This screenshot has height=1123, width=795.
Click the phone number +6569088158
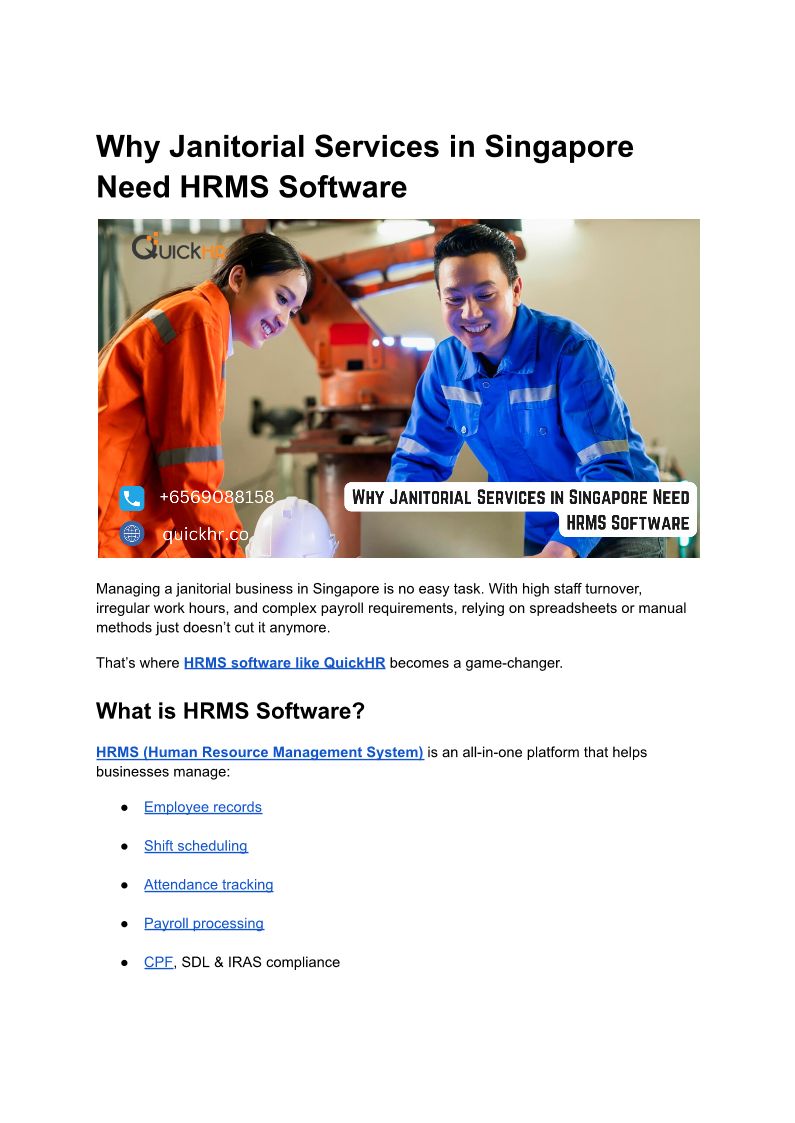pos(216,498)
